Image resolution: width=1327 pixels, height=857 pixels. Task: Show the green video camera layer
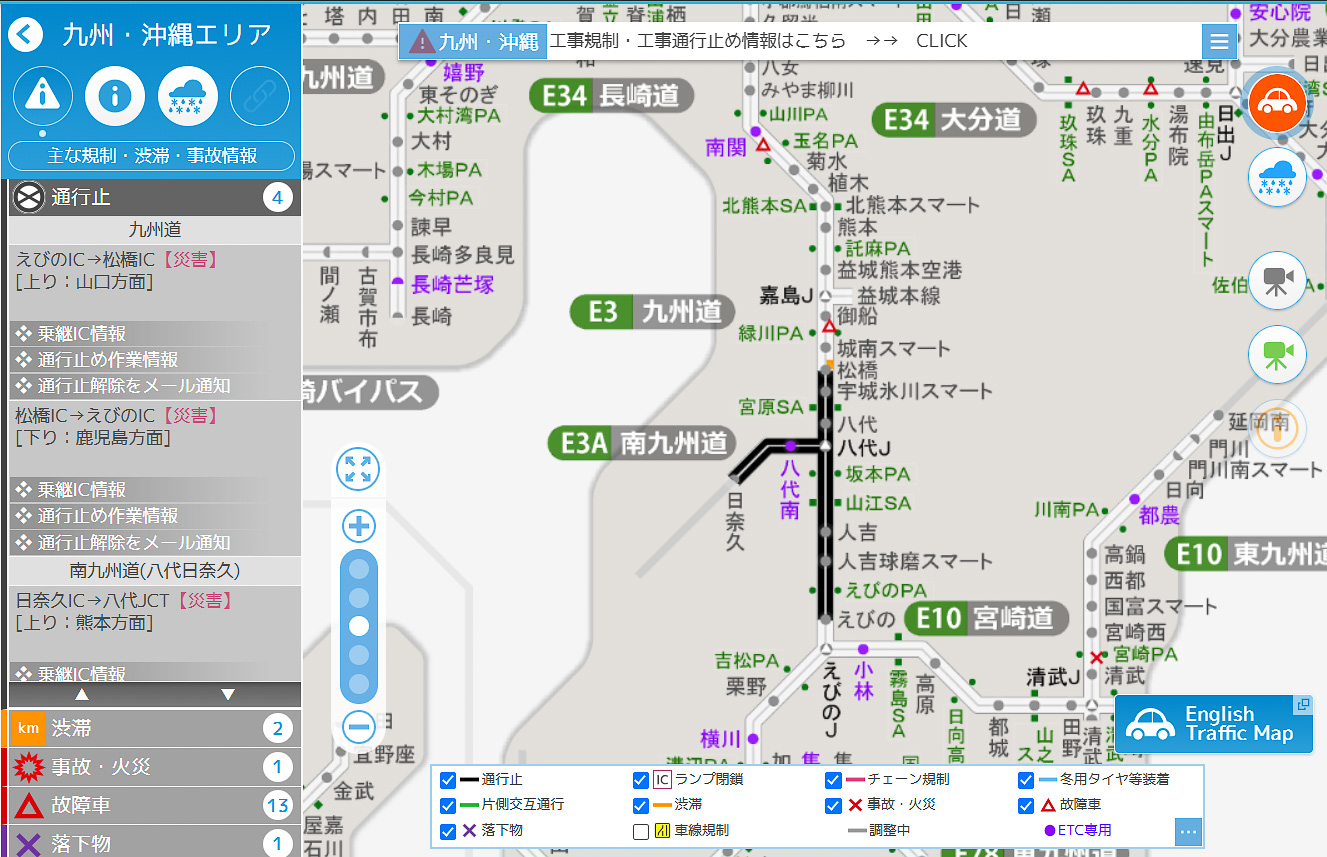pyautogui.click(x=1277, y=355)
